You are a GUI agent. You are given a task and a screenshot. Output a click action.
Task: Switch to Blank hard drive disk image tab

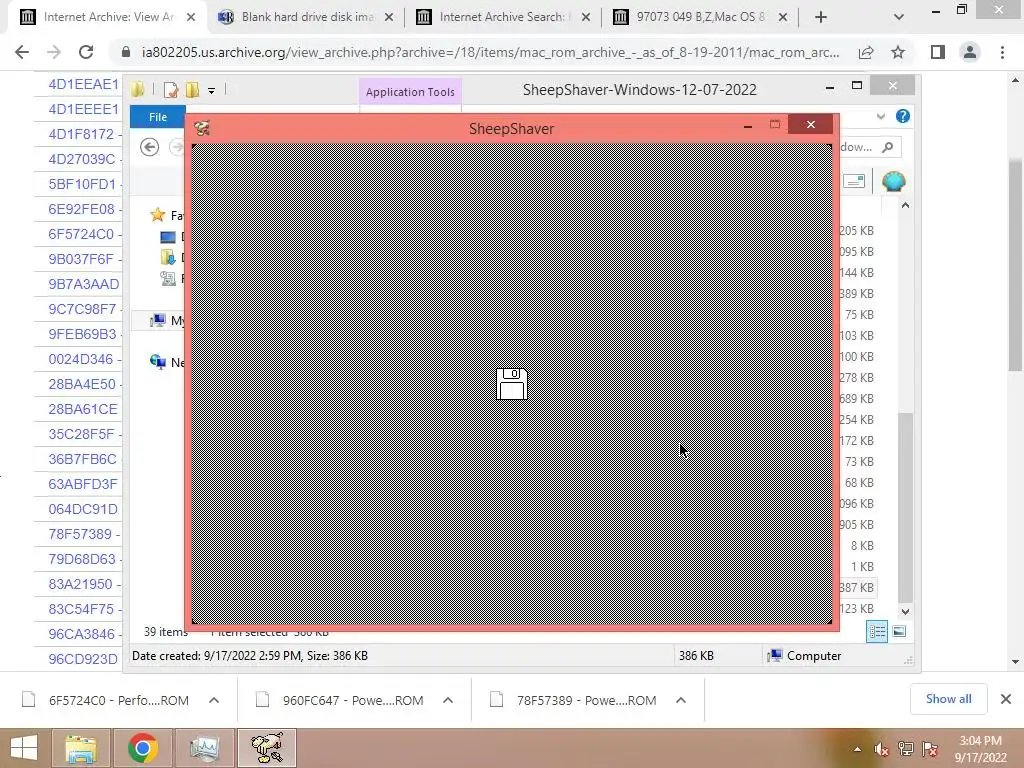click(x=306, y=17)
